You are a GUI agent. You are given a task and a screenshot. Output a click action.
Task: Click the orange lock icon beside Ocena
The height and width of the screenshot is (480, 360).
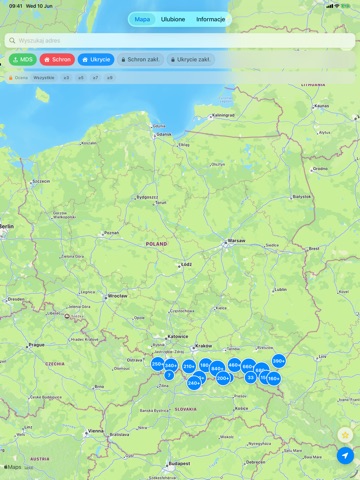[x=11, y=78]
